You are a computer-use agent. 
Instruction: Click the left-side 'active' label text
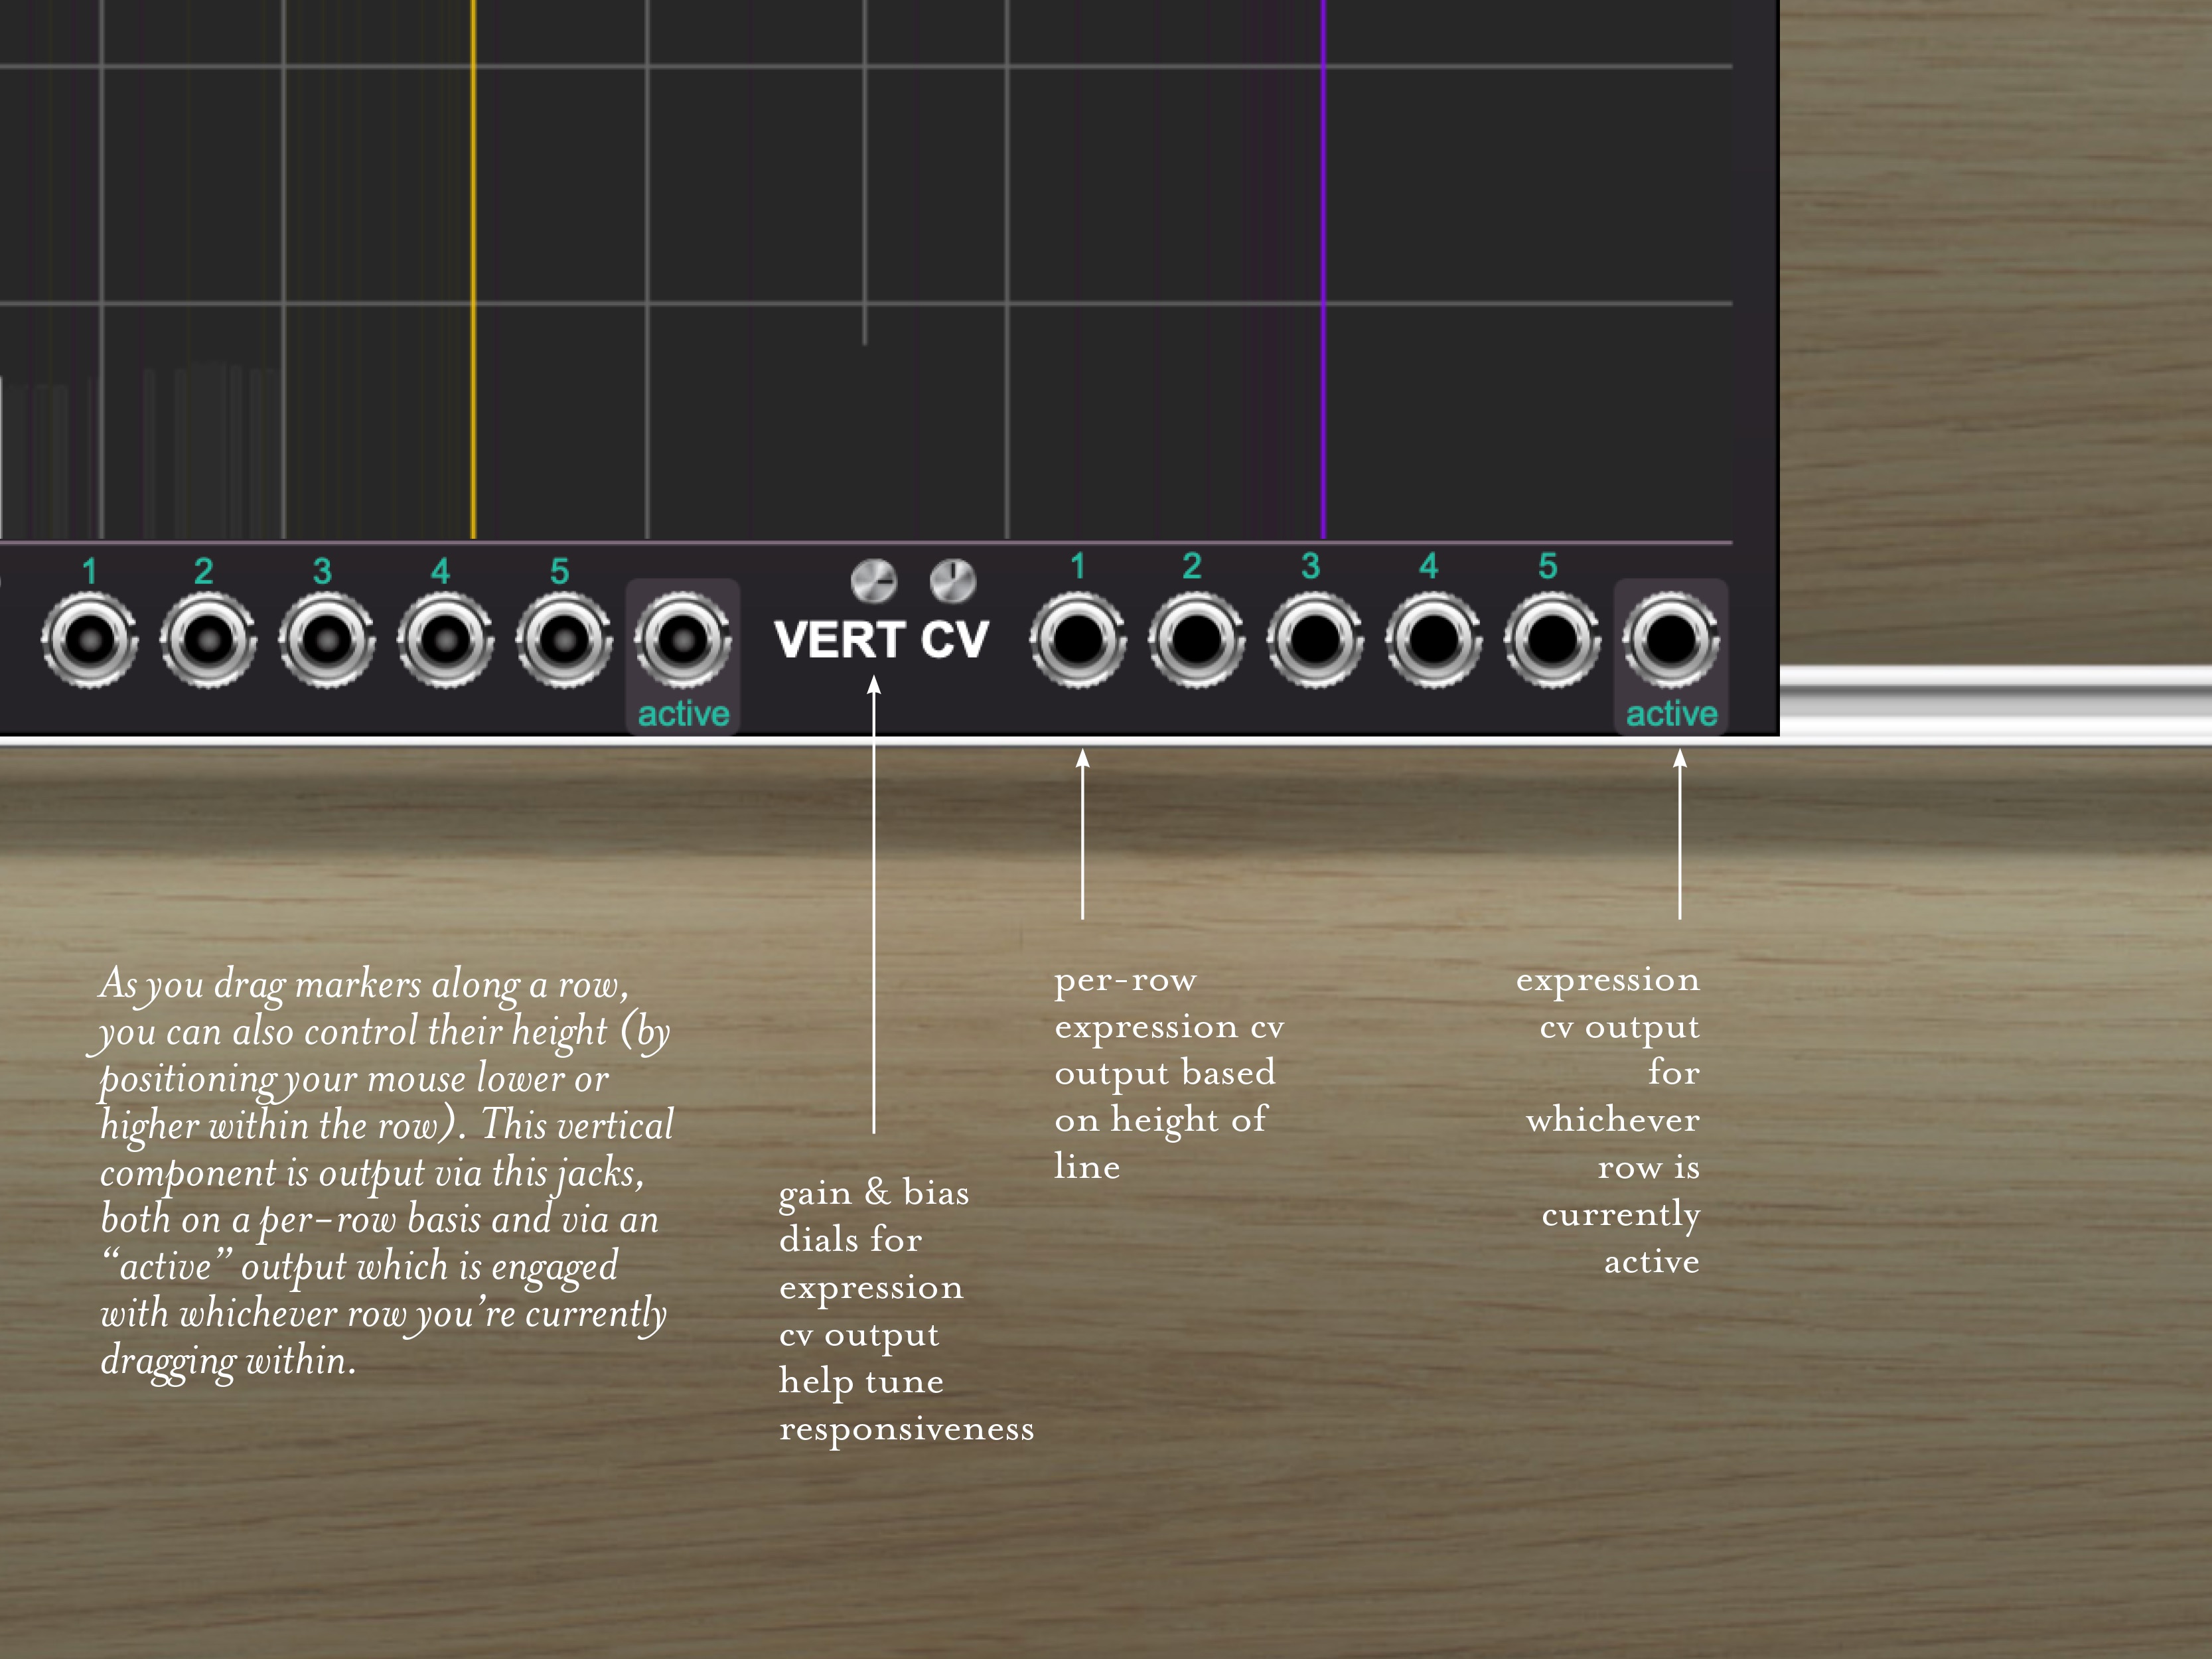683,714
